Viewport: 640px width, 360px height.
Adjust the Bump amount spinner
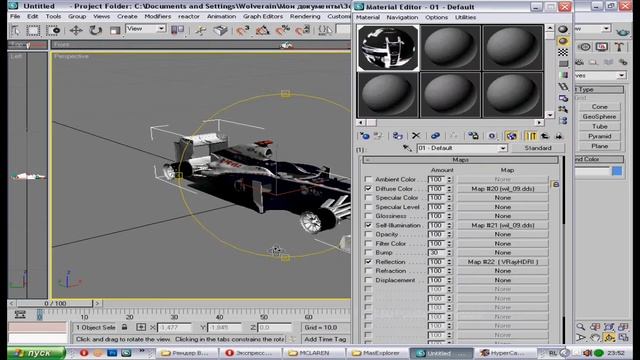point(449,253)
